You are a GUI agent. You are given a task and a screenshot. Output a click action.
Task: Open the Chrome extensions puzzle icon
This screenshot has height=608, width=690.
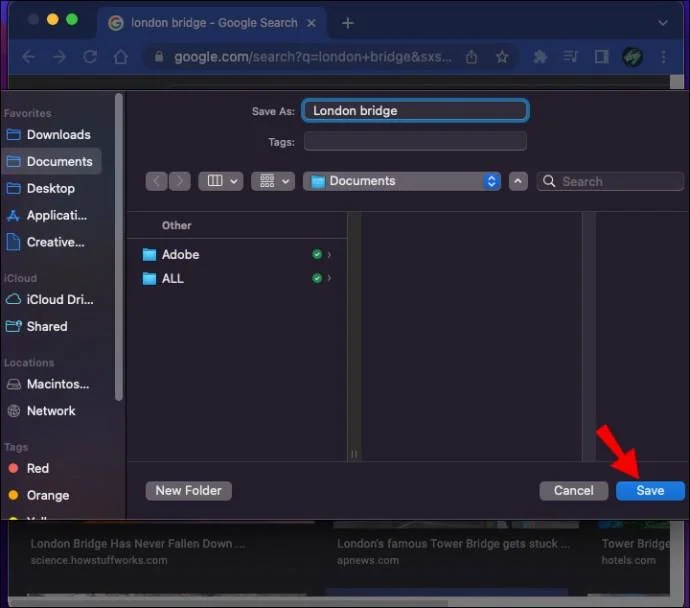click(x=541, y=57)
